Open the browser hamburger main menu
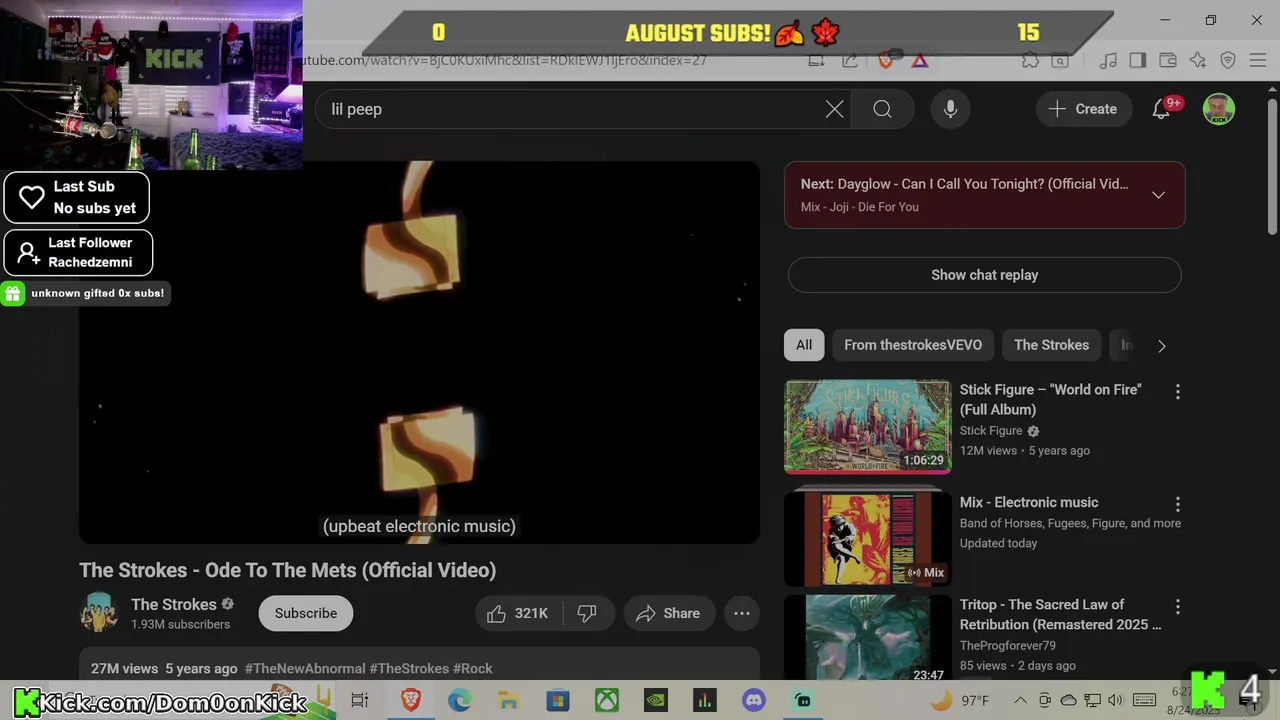Viewport: 1280px width, 720px height. (1258, 61)
